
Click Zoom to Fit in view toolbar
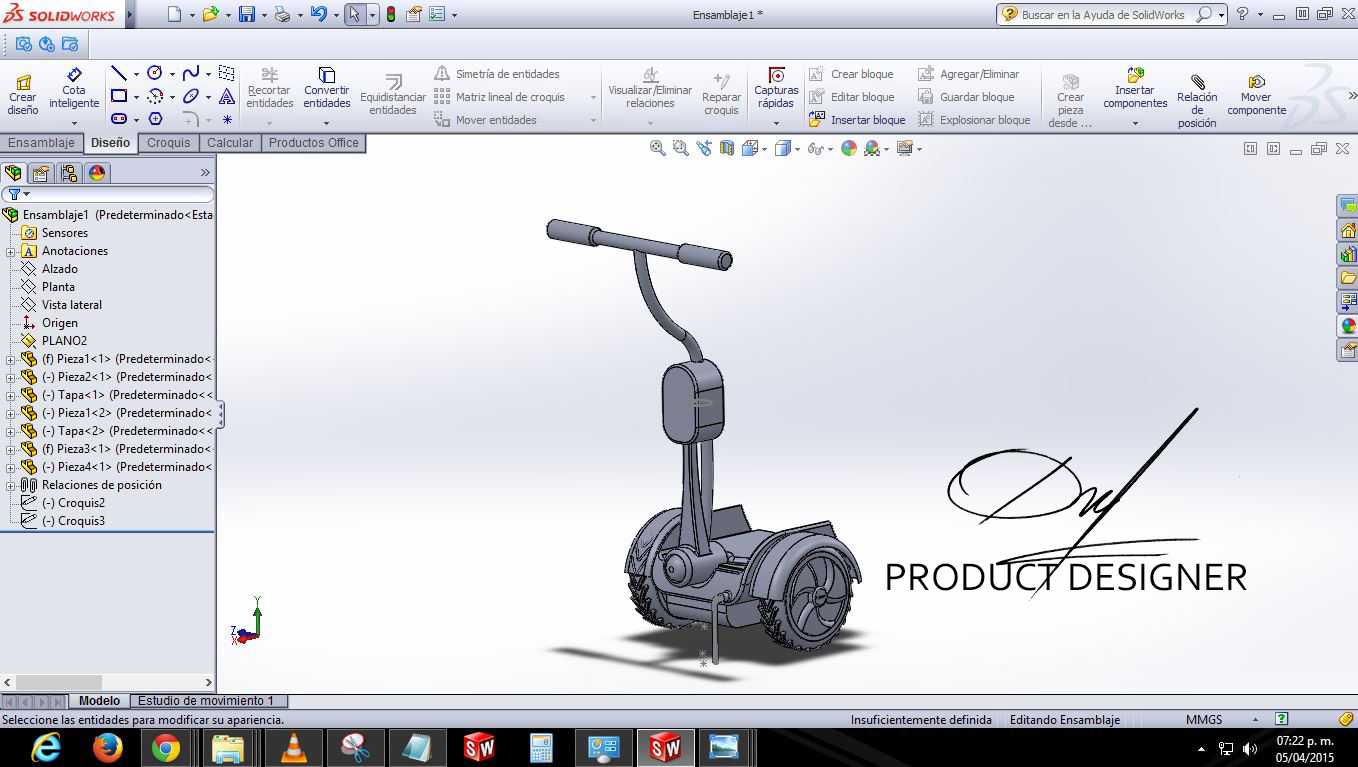pos(657,148)
